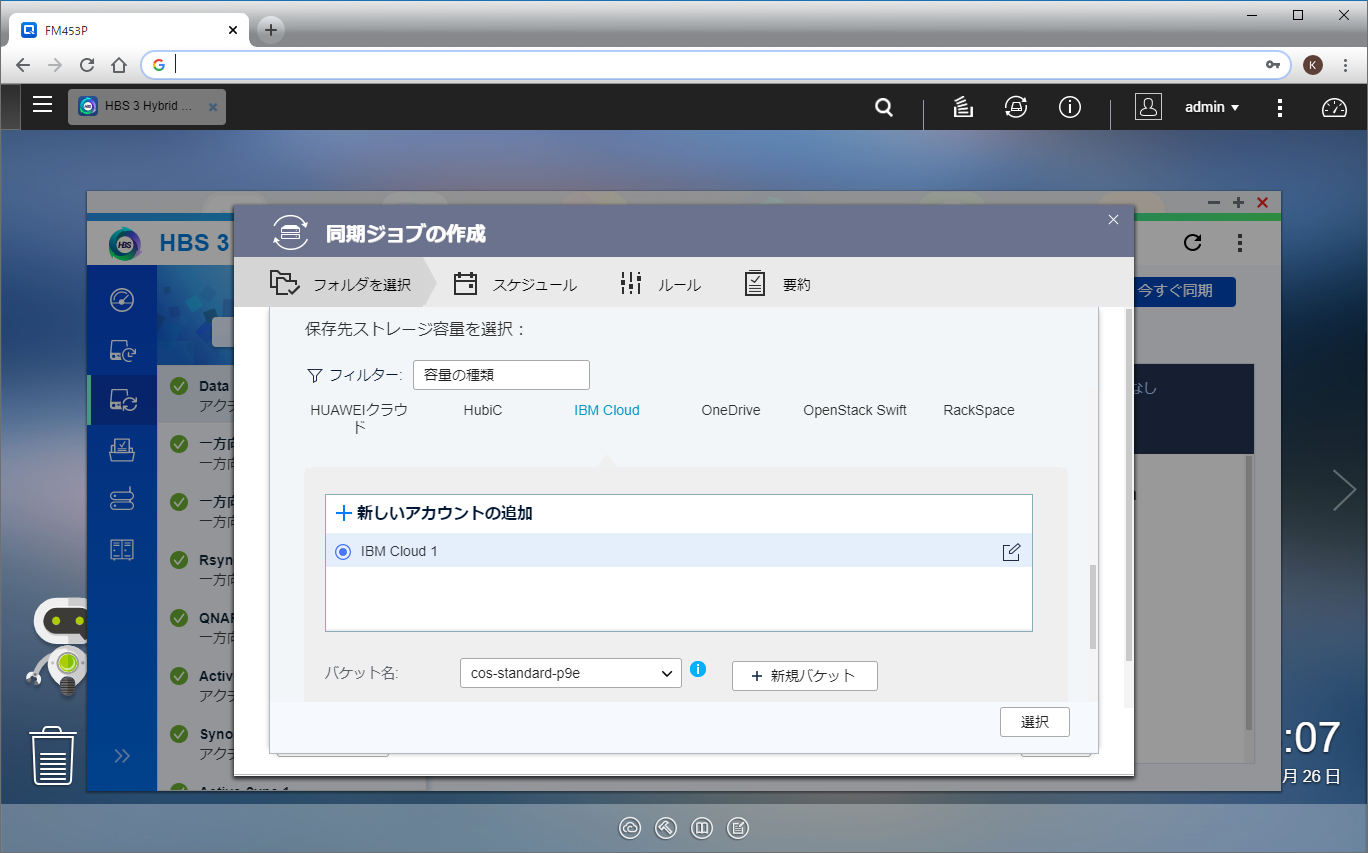The height and width of the screenshot is (853, 1368).
Task: Choose OneDrive as storage destination
Action: tap(730, 410)
